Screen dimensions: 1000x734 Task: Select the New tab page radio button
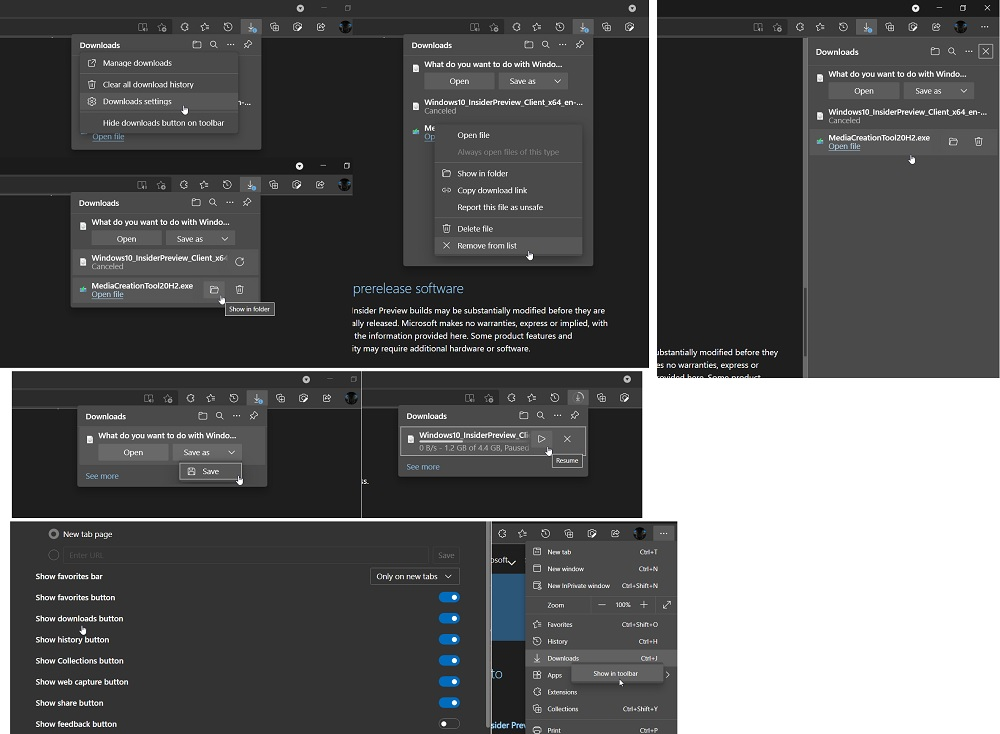pos(54,534)
